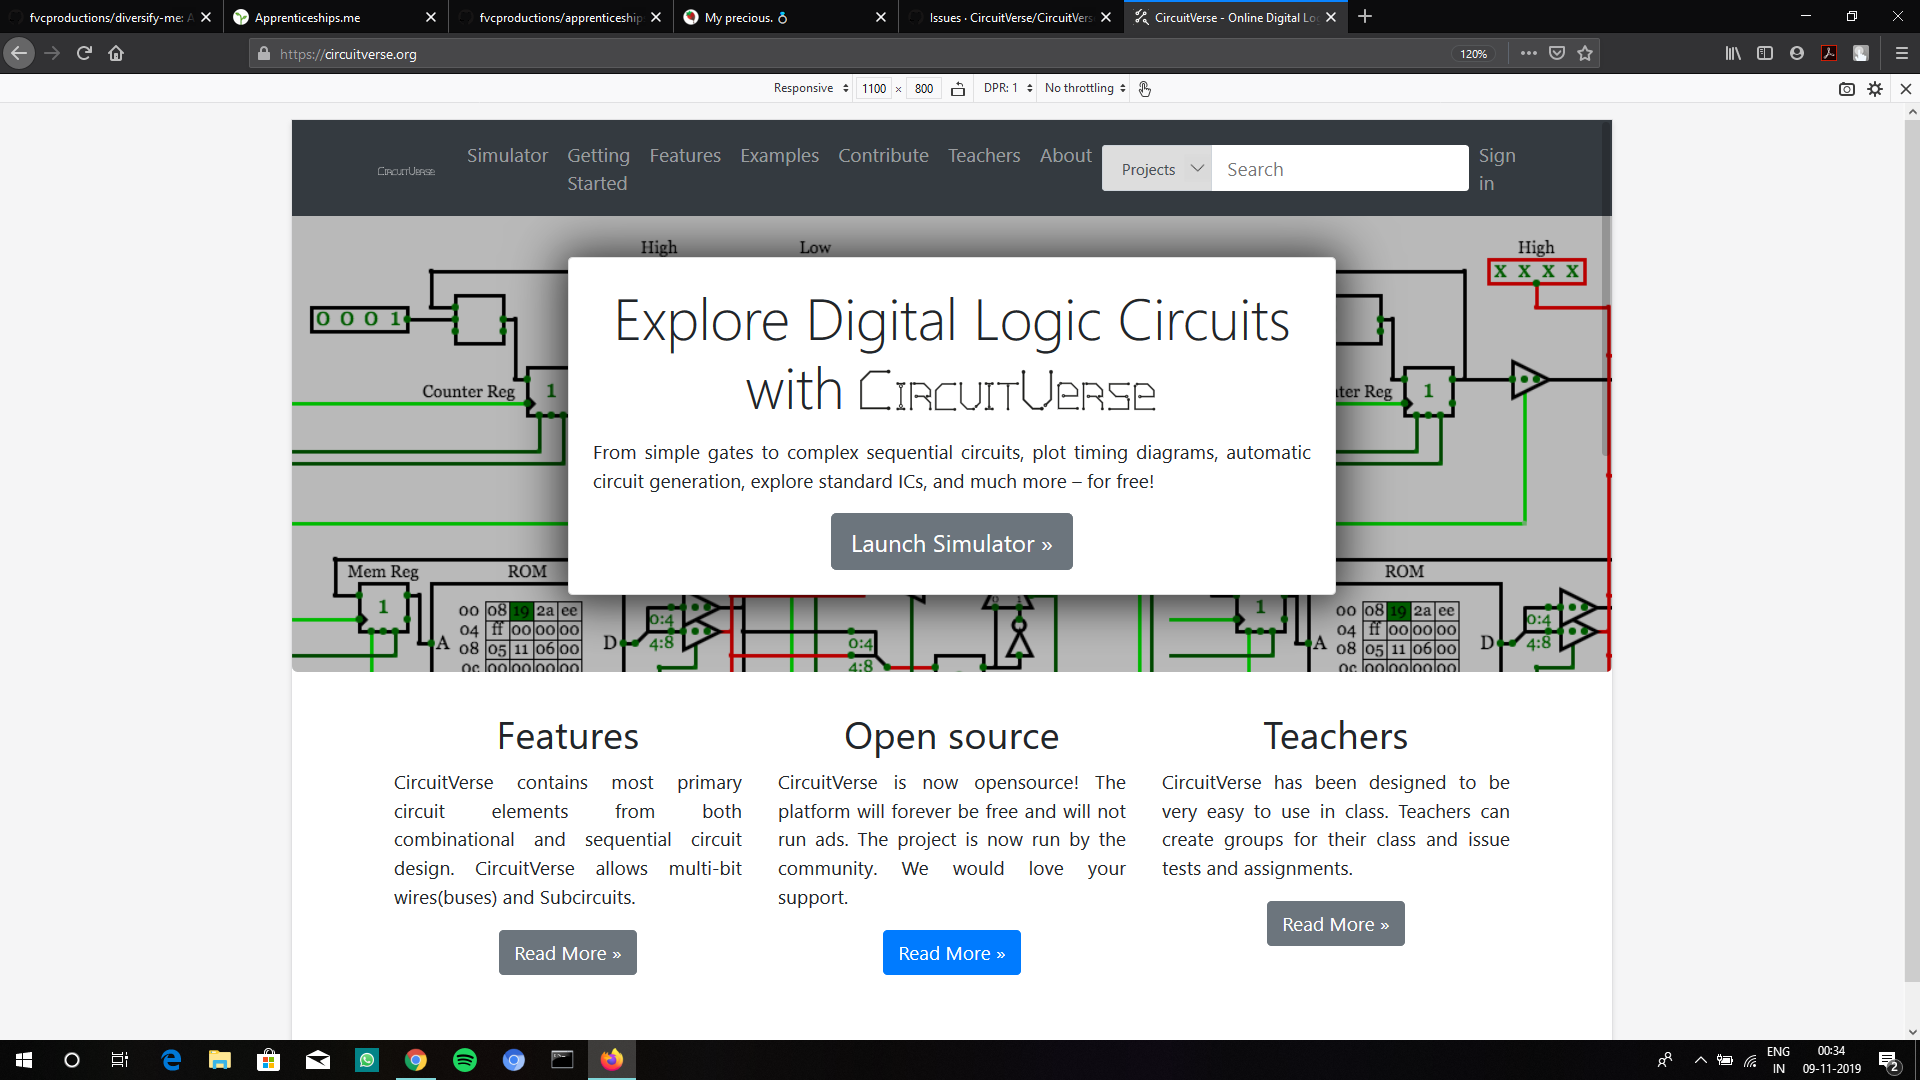
Task: Click Launch Simulator button
Action: (x=951, y=542)
